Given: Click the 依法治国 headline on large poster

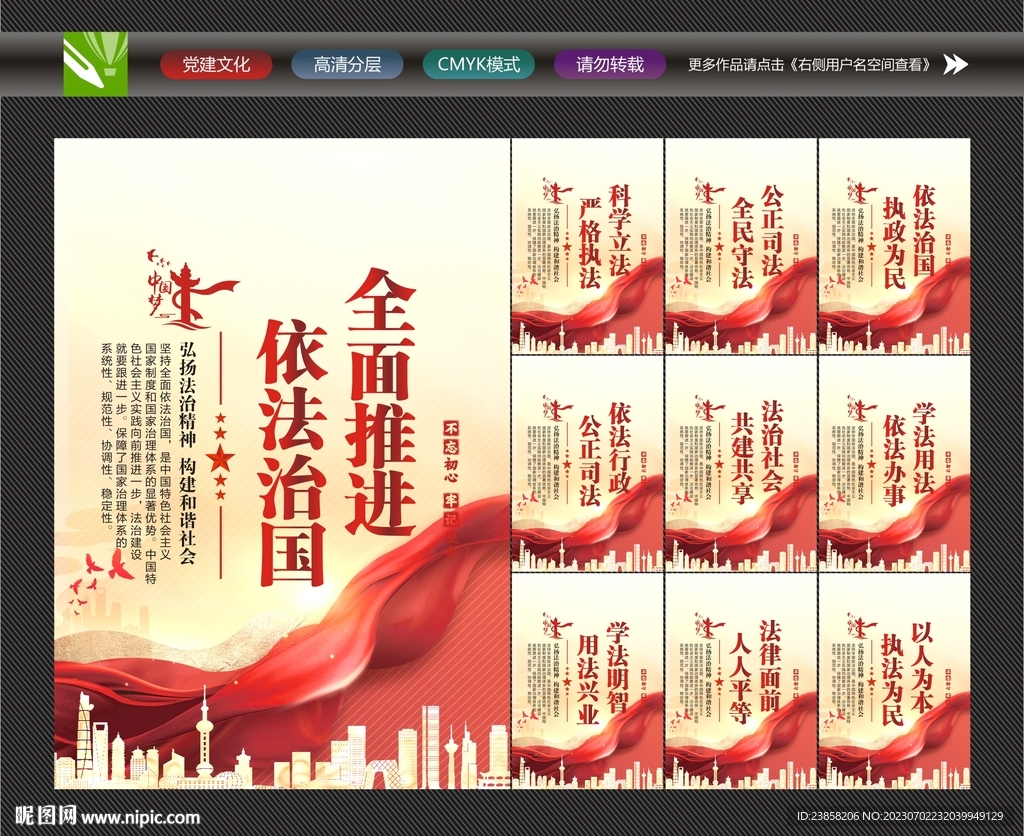Looking at the screenshot, I should pyautogui.click(x=291, y=453).
